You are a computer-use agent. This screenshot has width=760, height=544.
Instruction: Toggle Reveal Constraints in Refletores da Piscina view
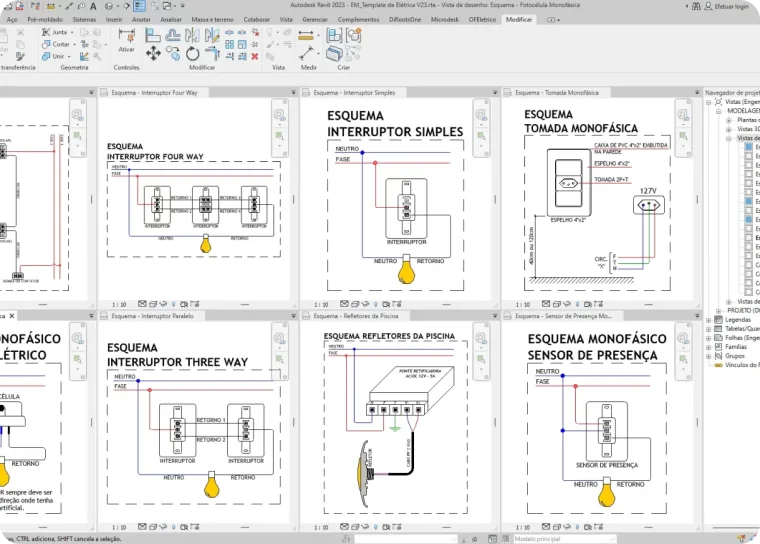[397, 527]
